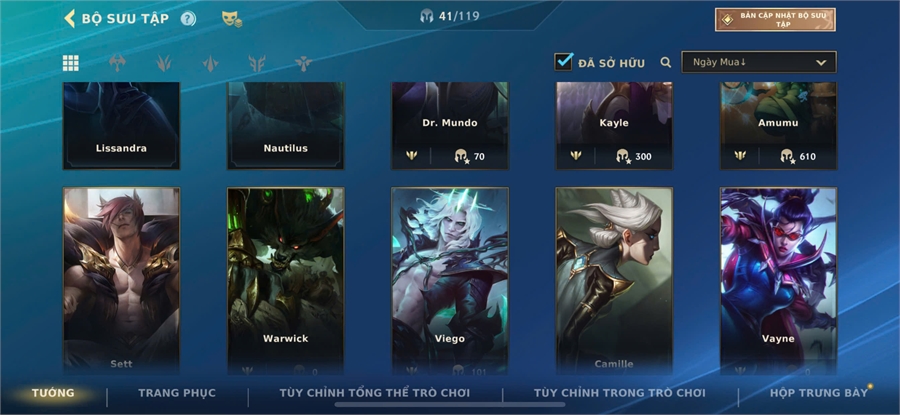The width and height of the screenshot is (900, 415).
Task: Expand the Ngày Mua sort dropdown
Action: pyautogui.click(x=759, y=62)
